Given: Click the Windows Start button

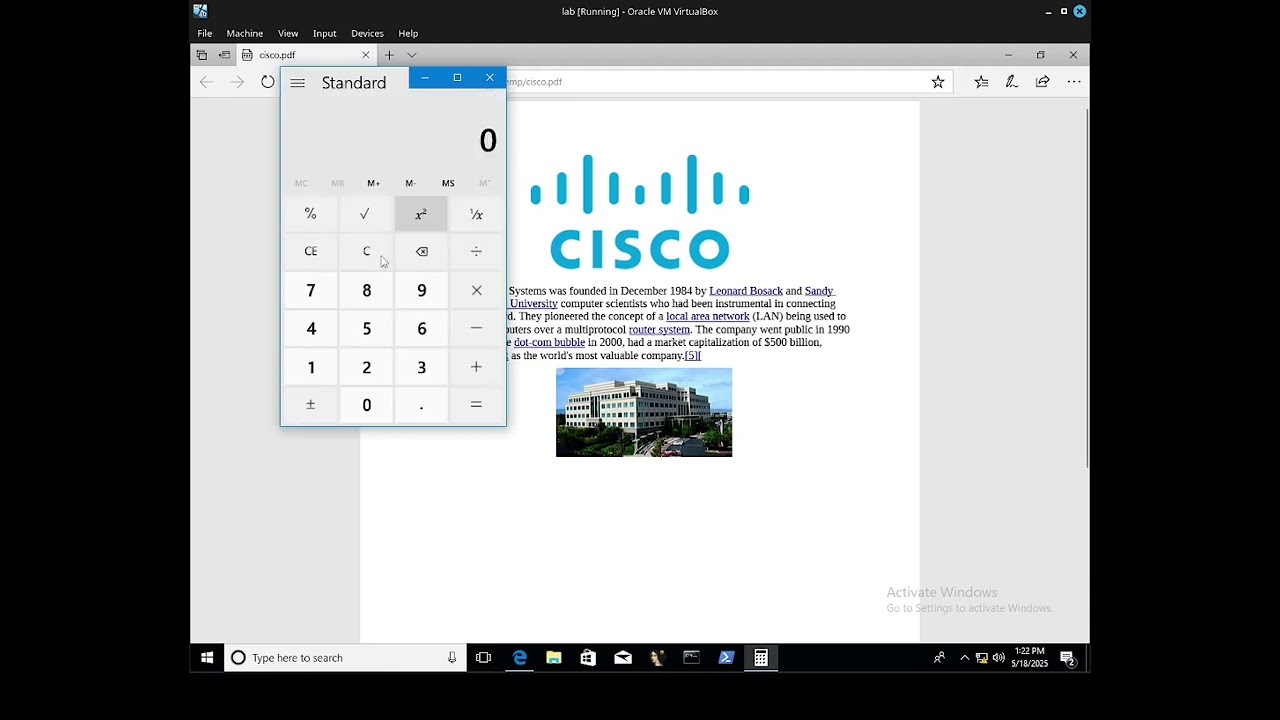Looking at the screenshot, I should pos(207,658).
